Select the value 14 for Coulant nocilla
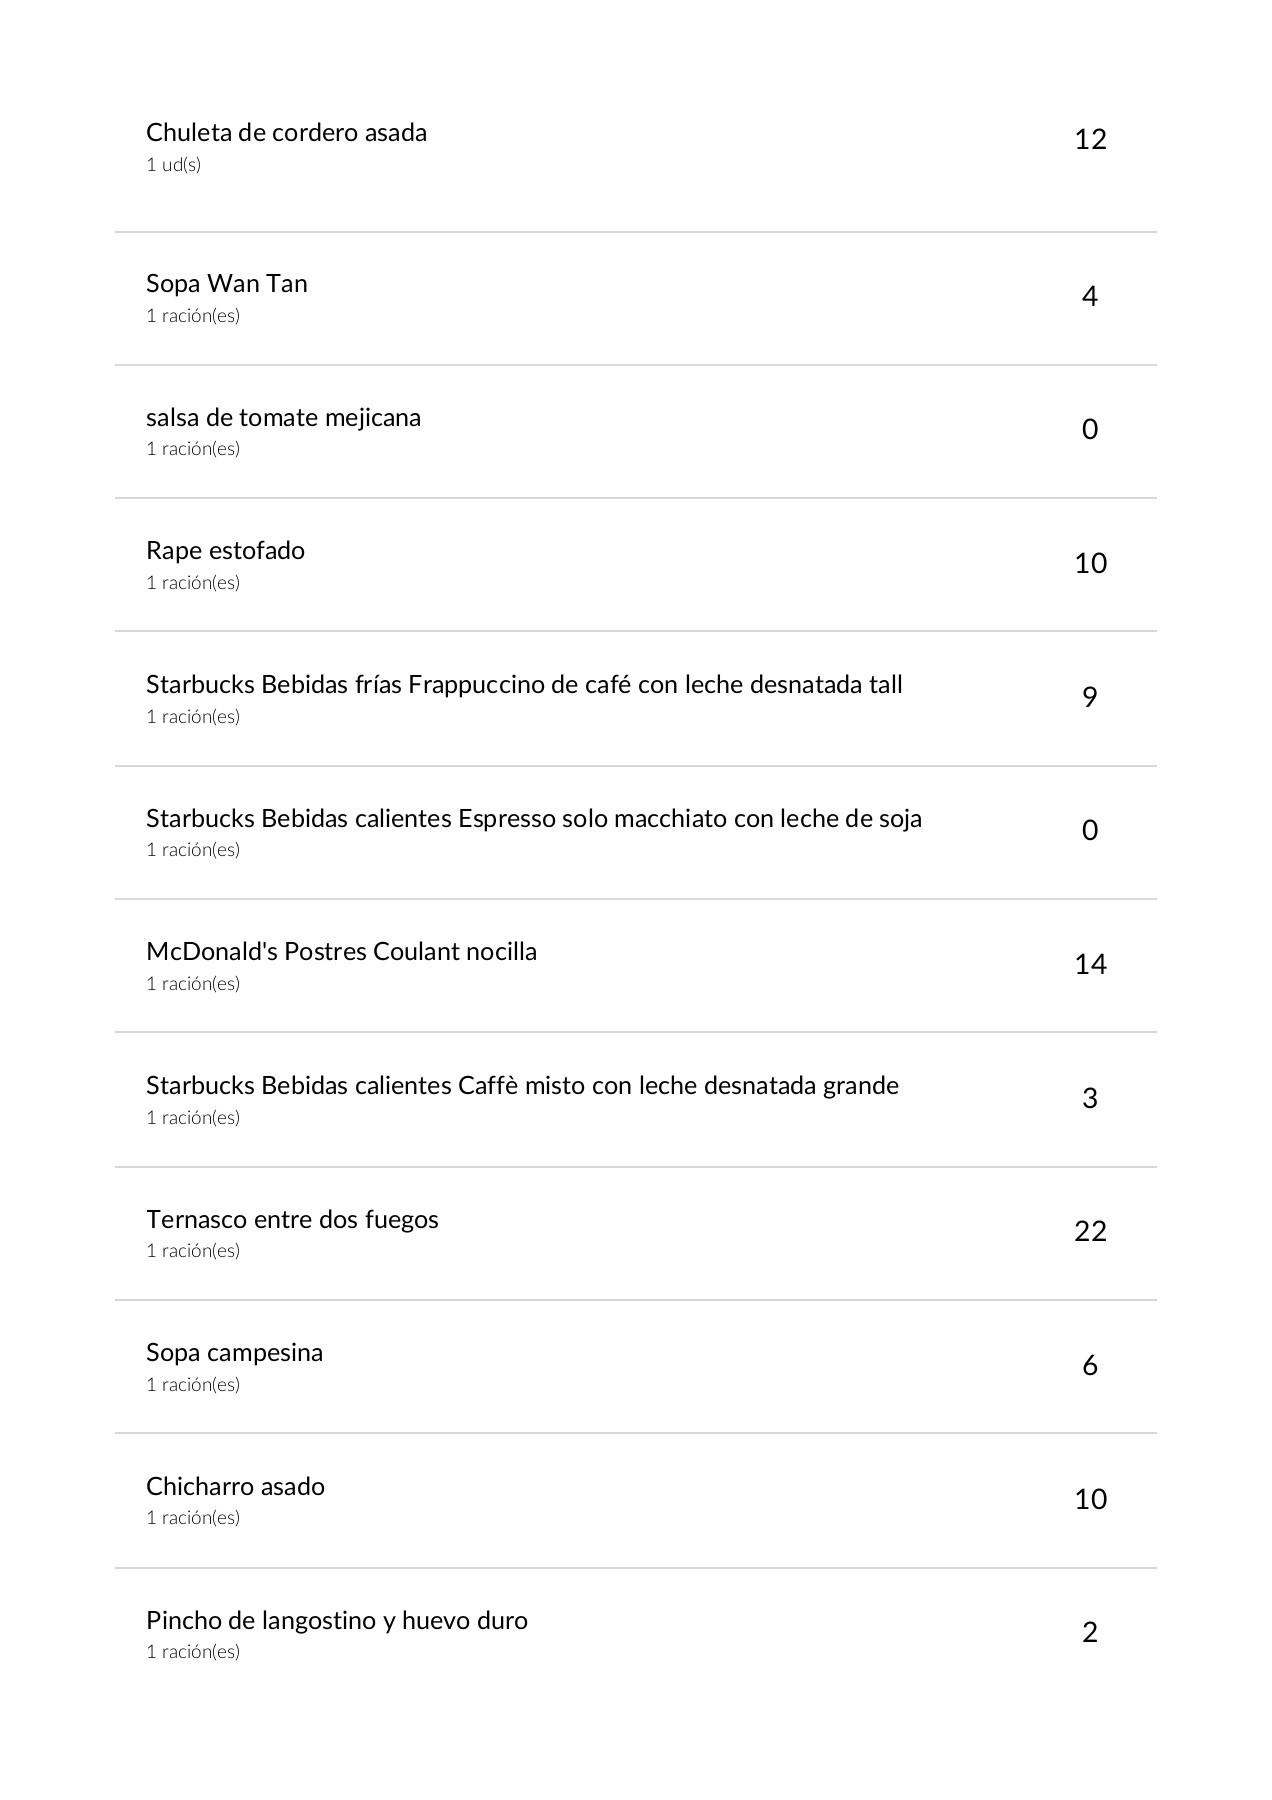The height and width of the screenshot is (1800, 1272). point(1090,964)
